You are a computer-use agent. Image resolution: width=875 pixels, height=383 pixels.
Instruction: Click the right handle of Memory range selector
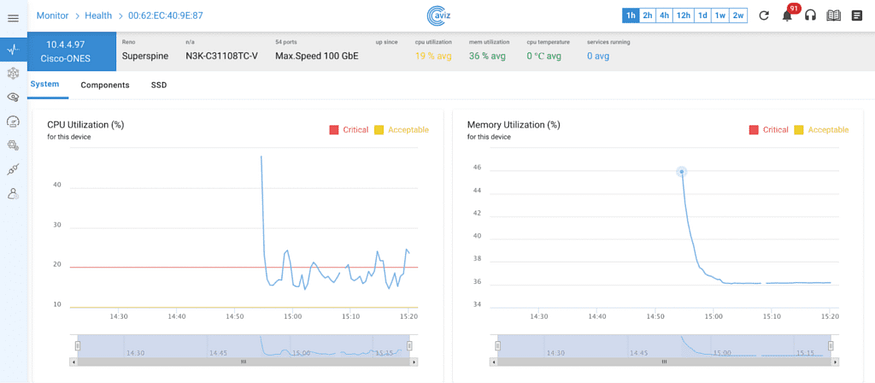pos(831,346)
